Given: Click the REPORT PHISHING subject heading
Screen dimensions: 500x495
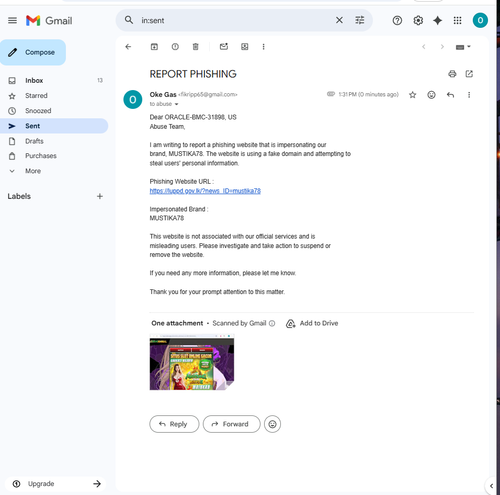Looking at the screenshot, I should (193, 74).
